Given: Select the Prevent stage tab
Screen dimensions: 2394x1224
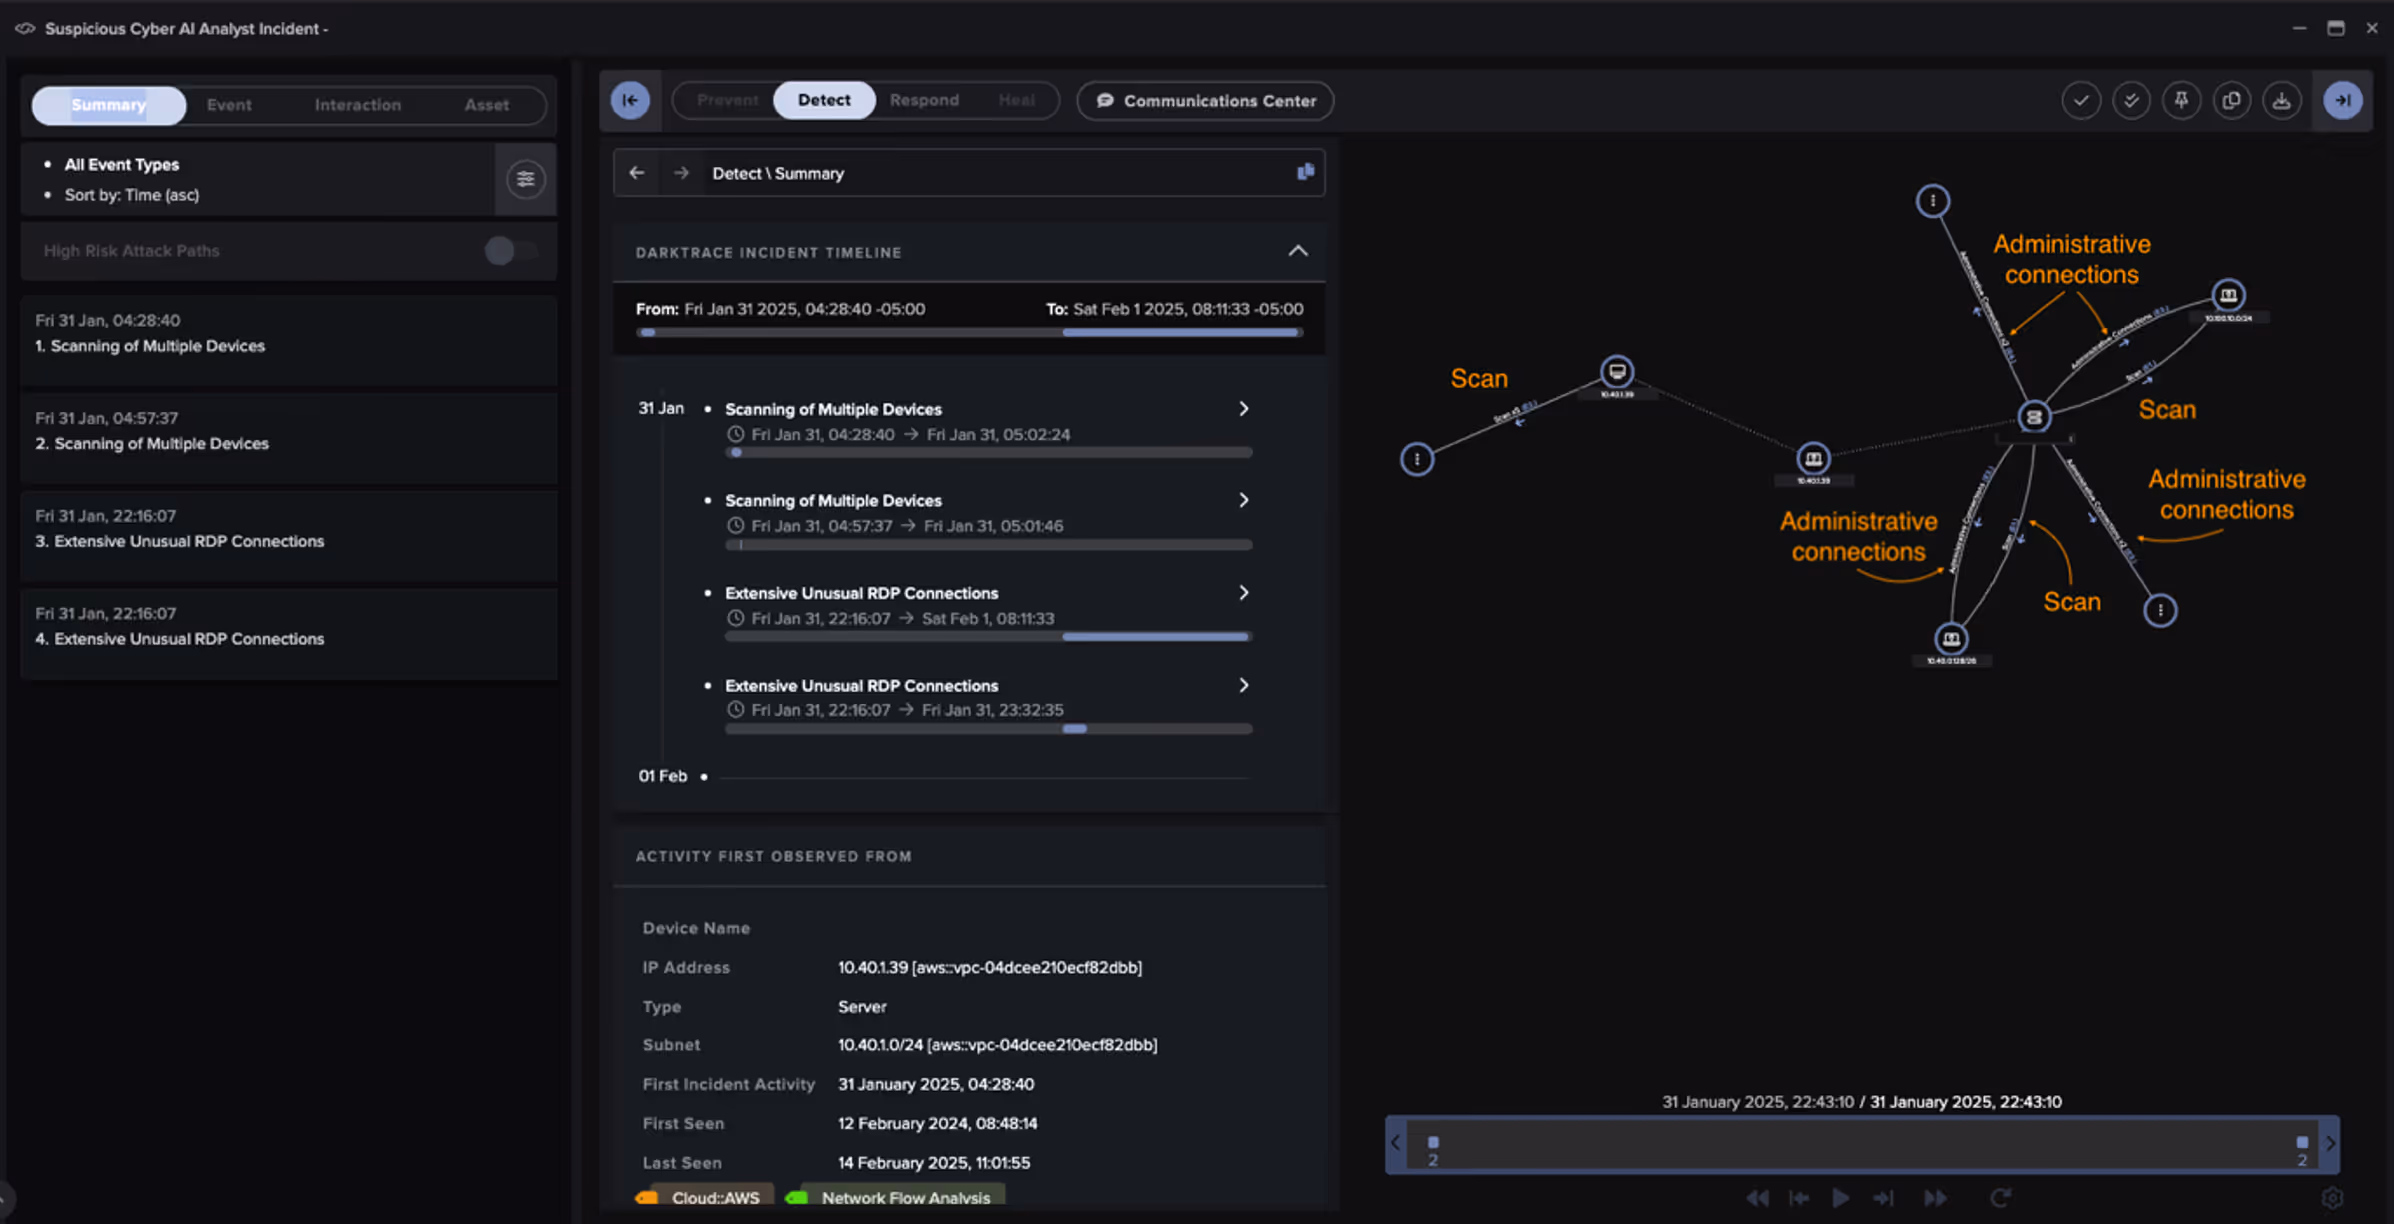Looking at the screenshot, I should (727, 100).
